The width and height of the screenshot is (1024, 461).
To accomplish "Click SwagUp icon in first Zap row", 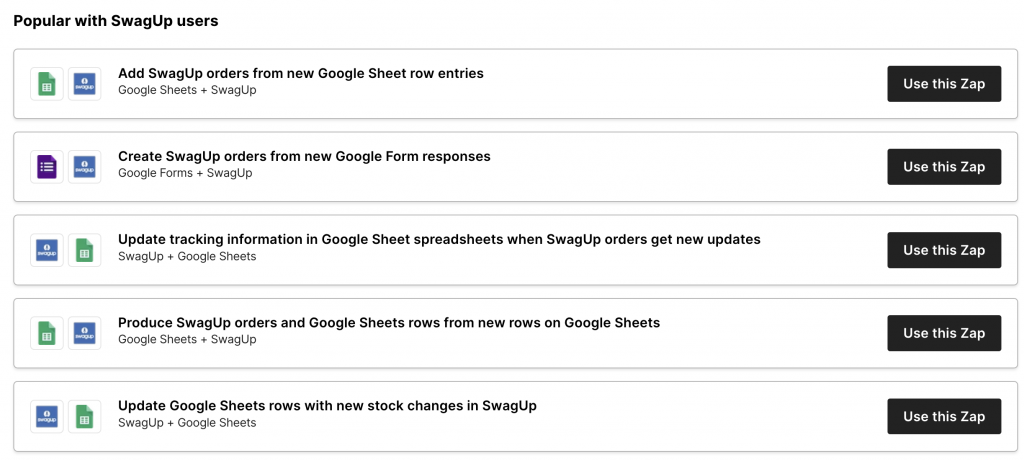I will click(85, 84).
